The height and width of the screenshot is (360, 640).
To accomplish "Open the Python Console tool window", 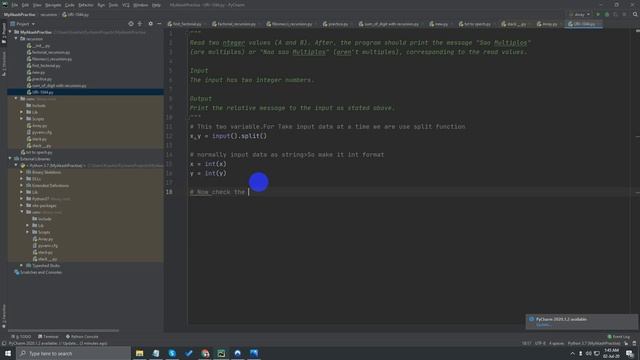I will coord(82,337).
